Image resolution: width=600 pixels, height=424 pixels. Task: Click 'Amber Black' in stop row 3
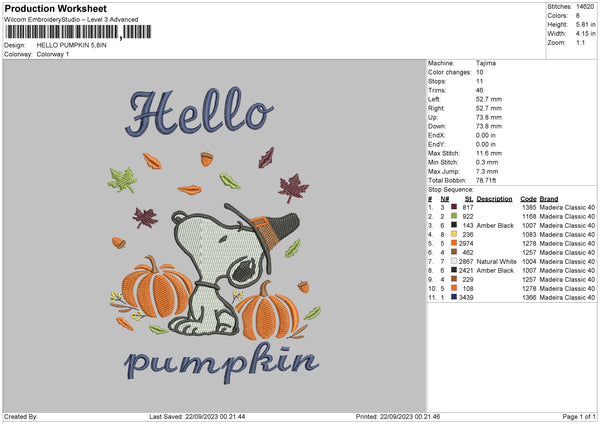pos(495,225)
